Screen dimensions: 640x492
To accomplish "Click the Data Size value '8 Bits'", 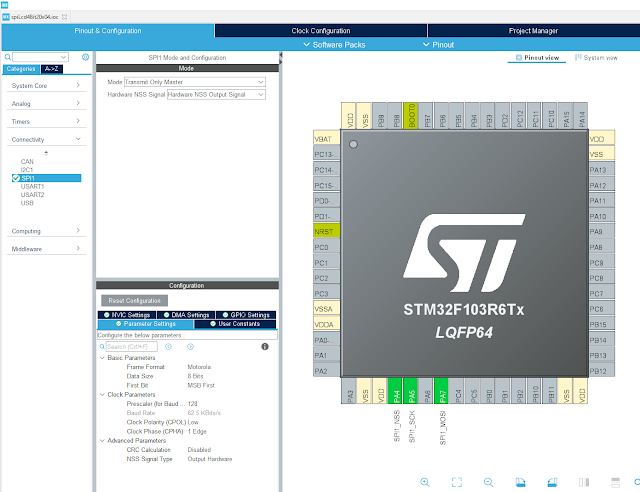I will 195,376.
